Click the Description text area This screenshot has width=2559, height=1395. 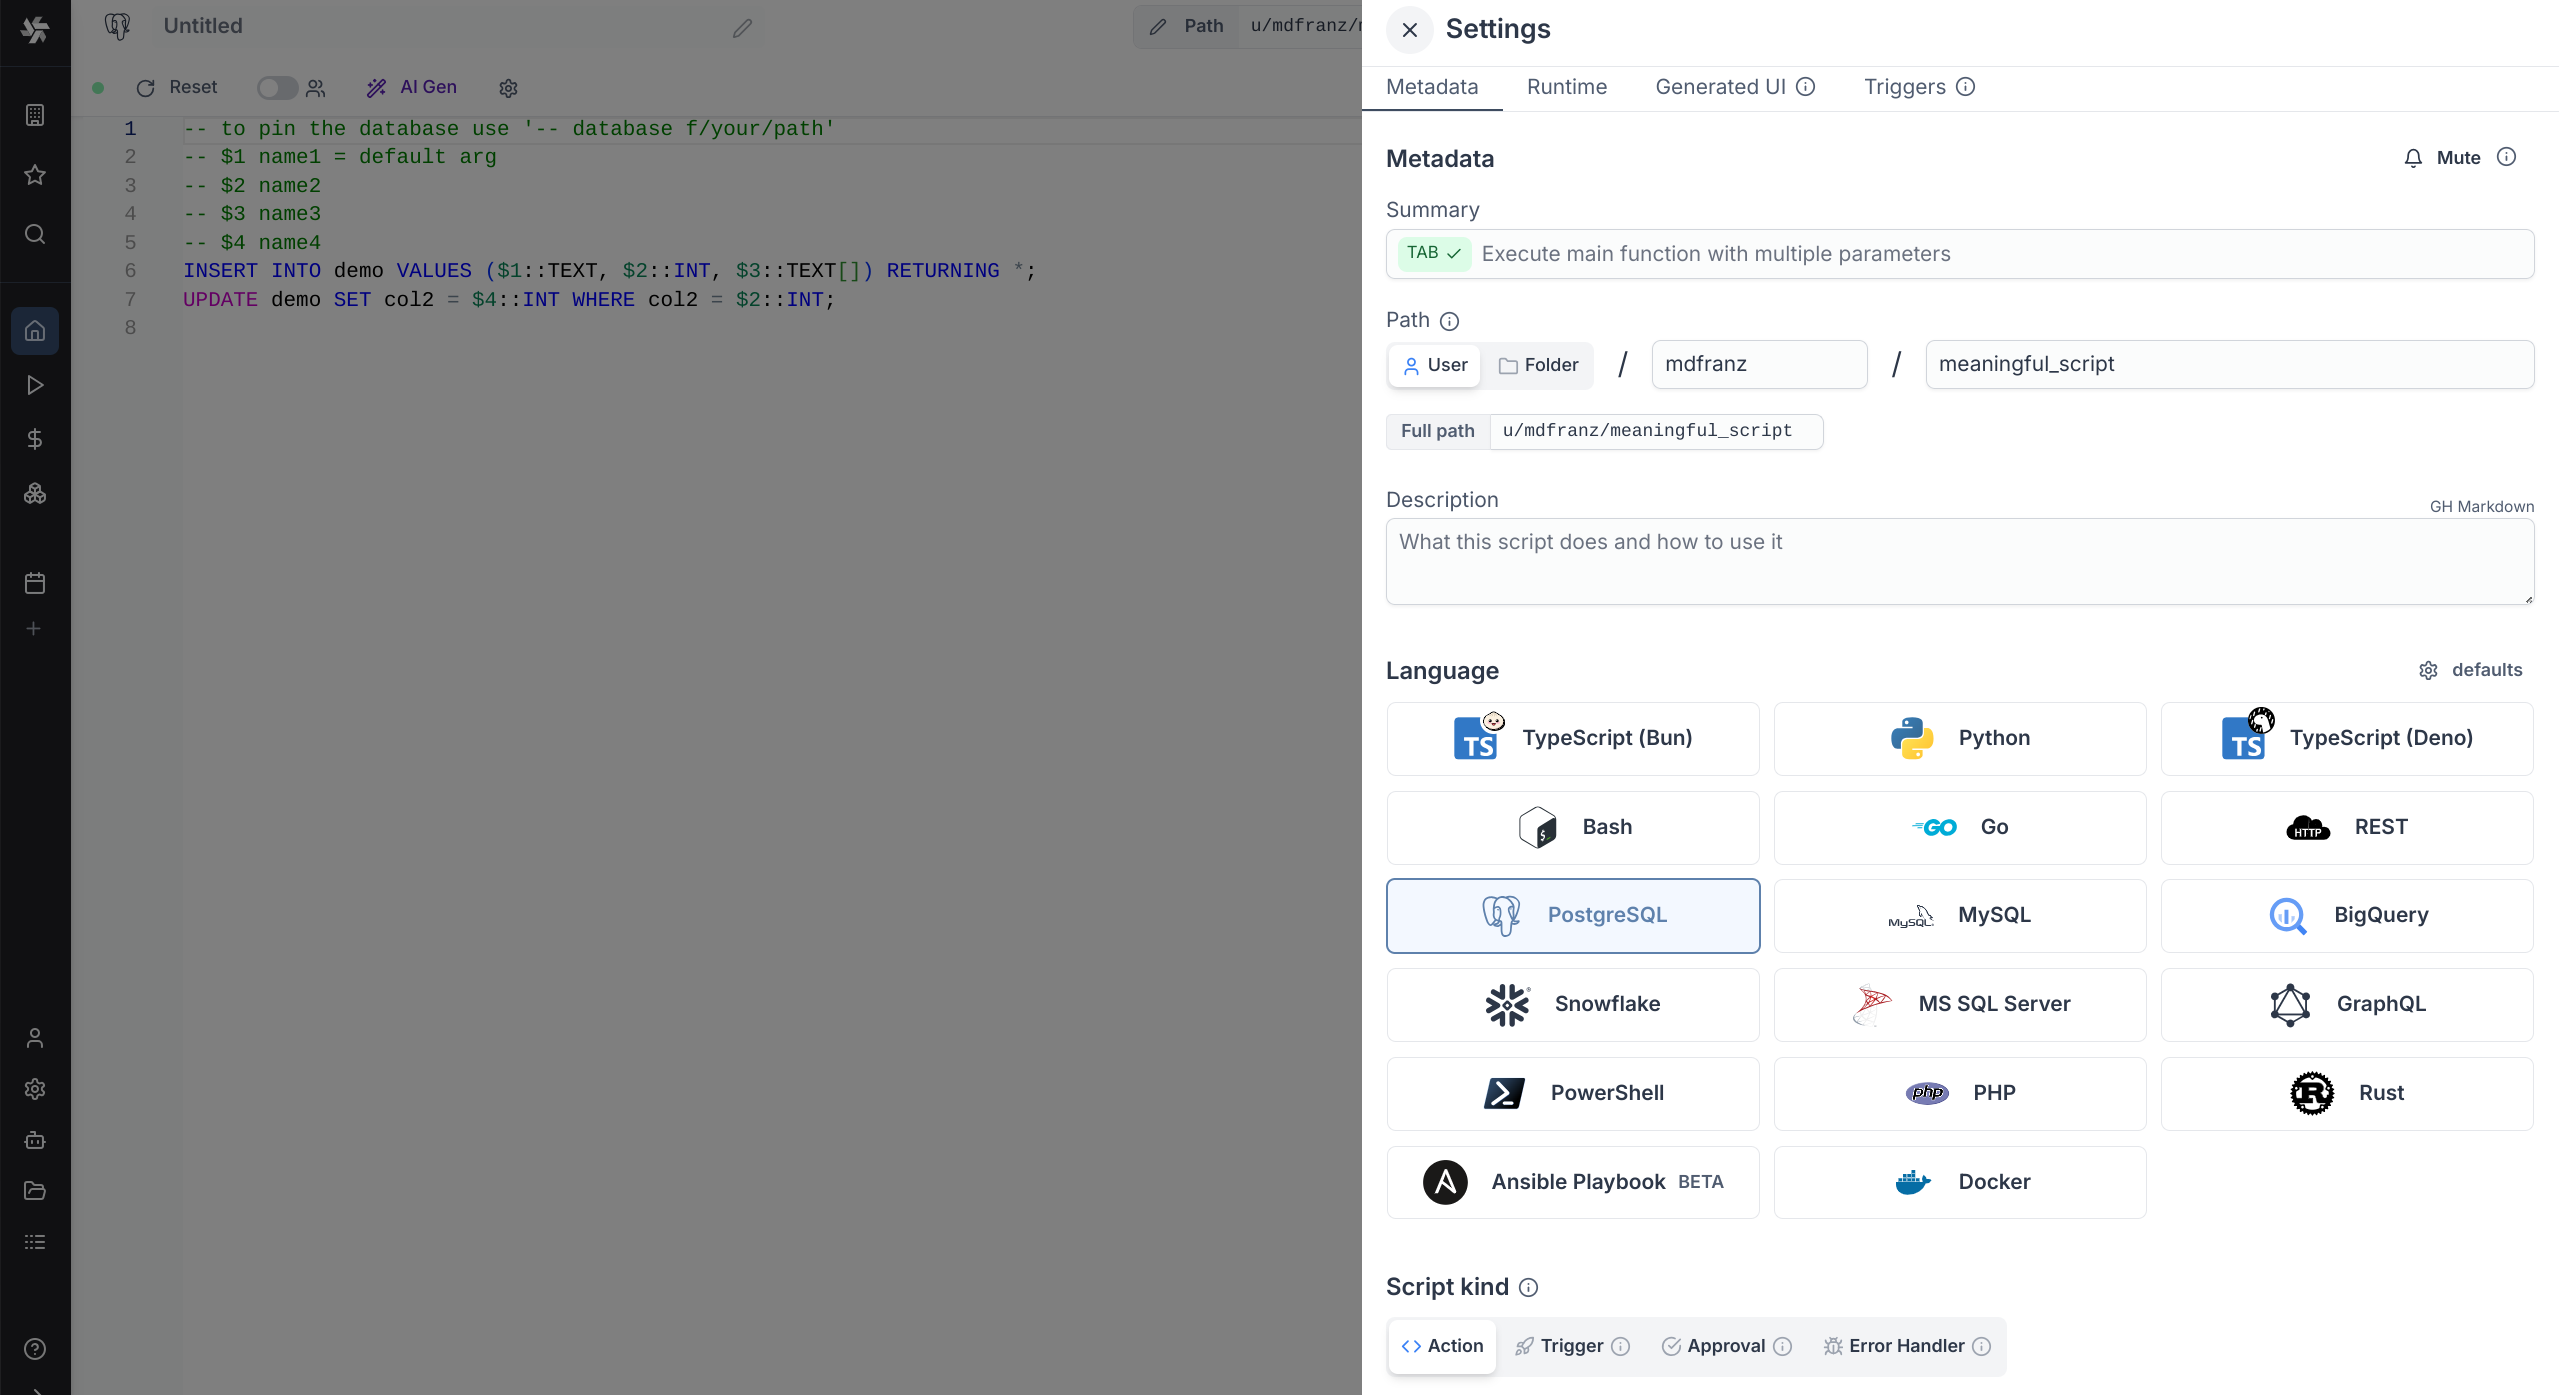(x=1959, y=561)
